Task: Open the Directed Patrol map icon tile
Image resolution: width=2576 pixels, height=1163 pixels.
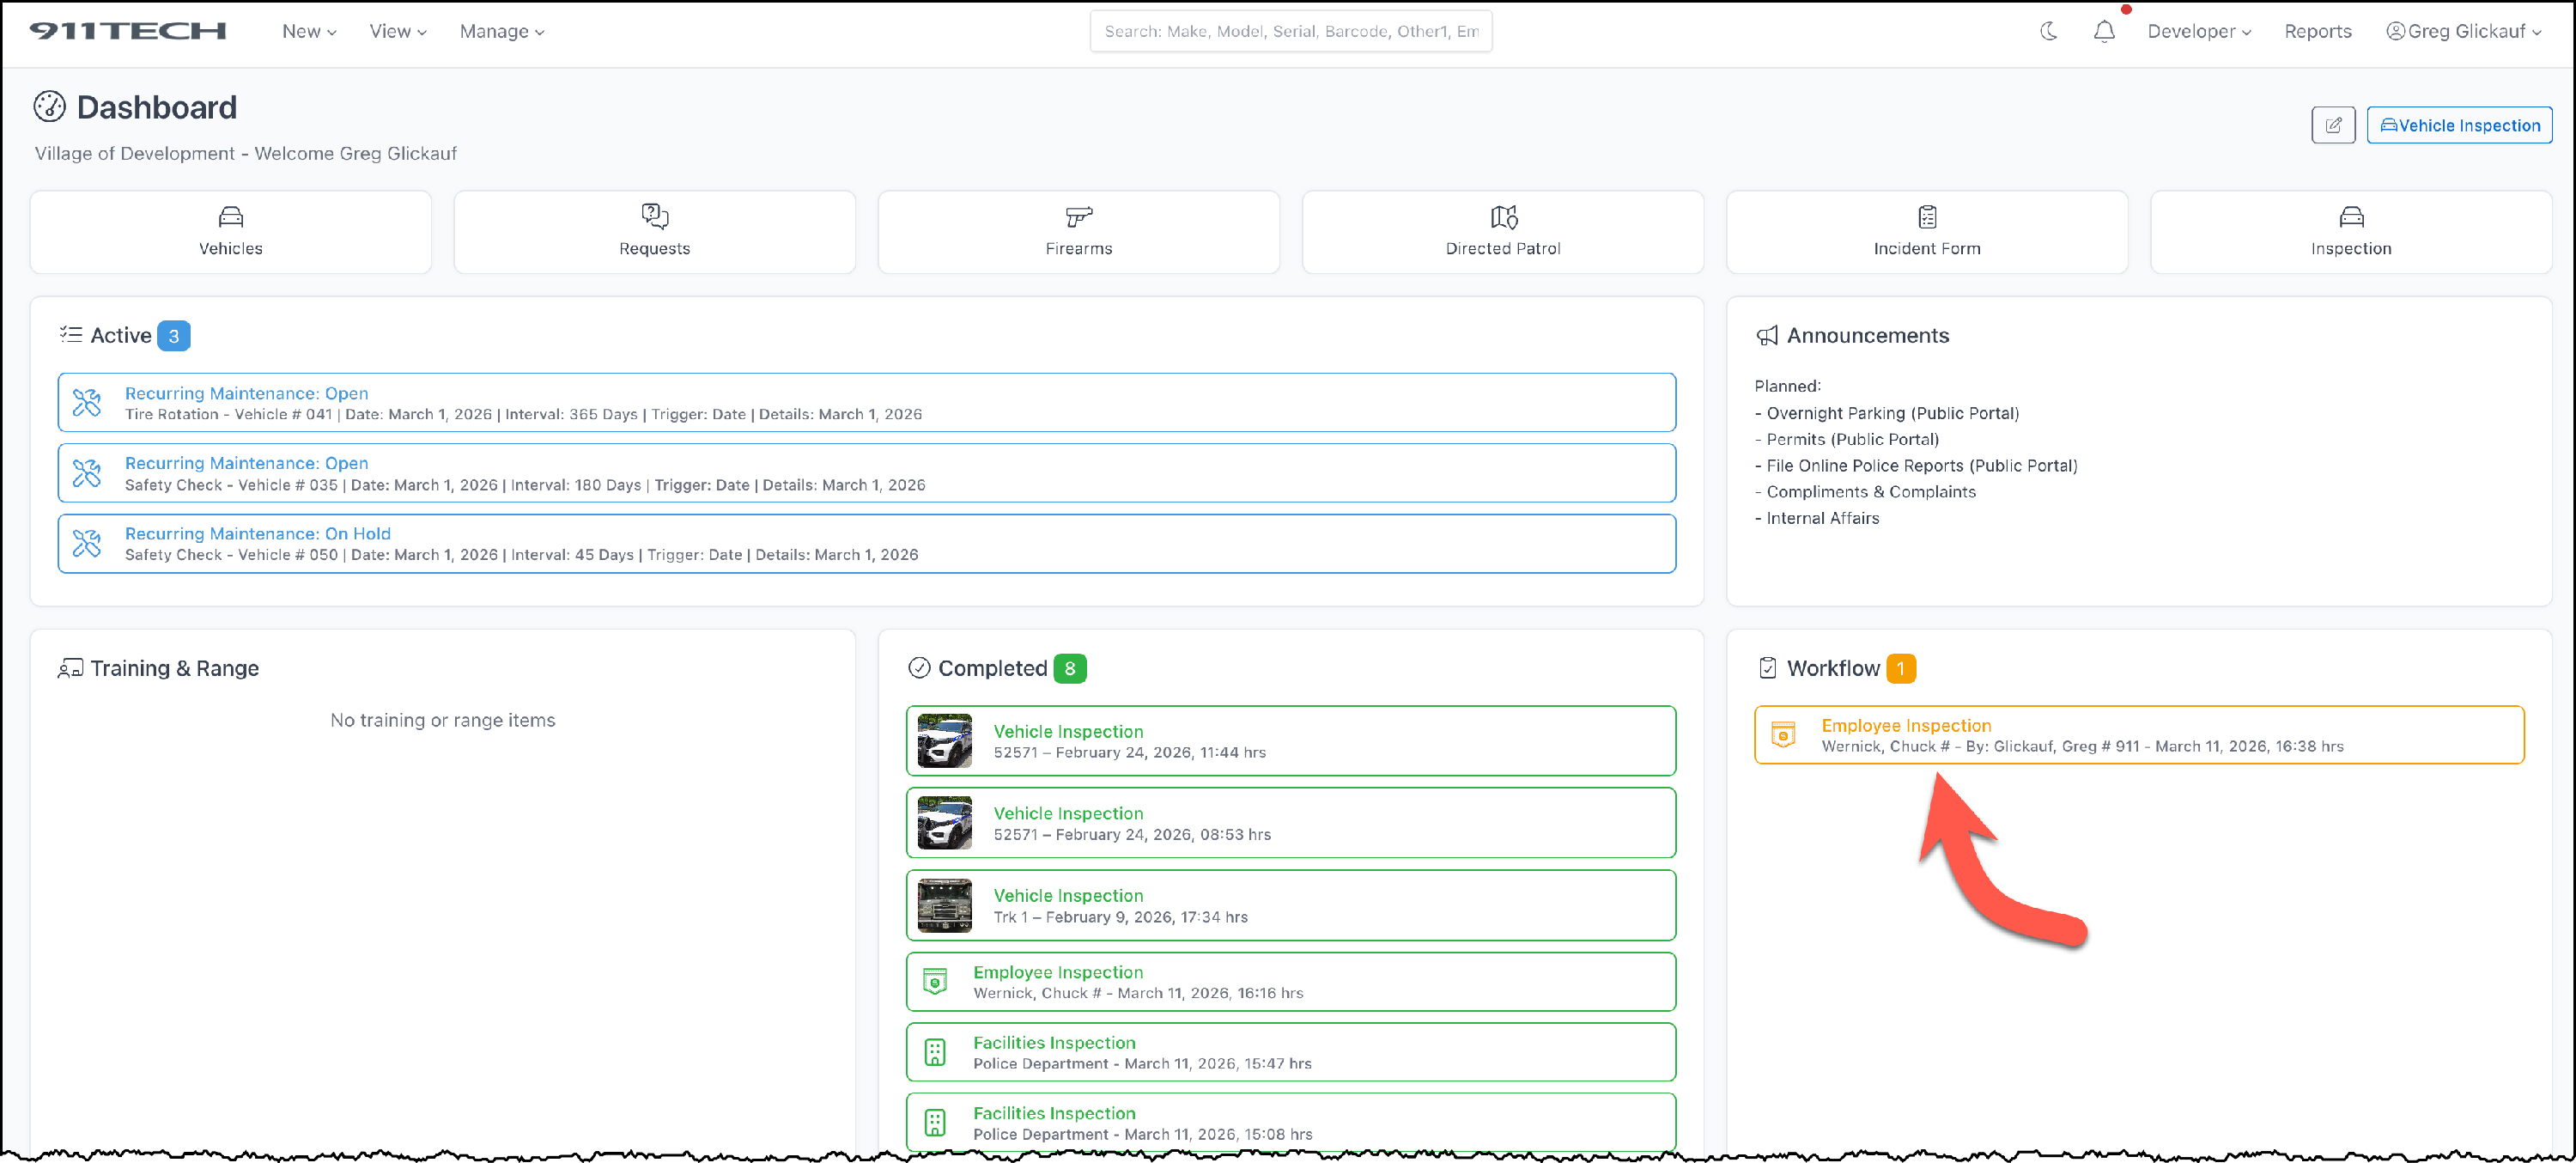Action: 1502,217
